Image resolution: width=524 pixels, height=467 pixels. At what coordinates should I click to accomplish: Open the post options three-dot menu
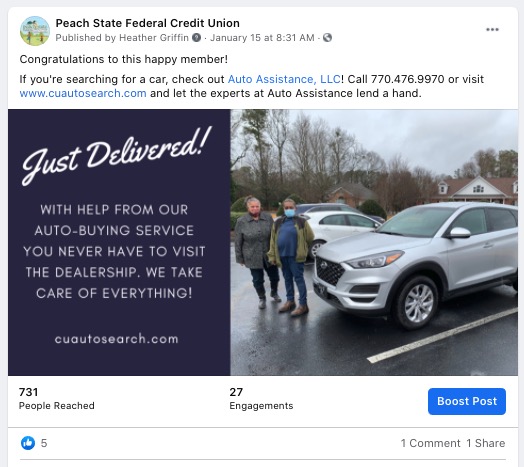492,29
